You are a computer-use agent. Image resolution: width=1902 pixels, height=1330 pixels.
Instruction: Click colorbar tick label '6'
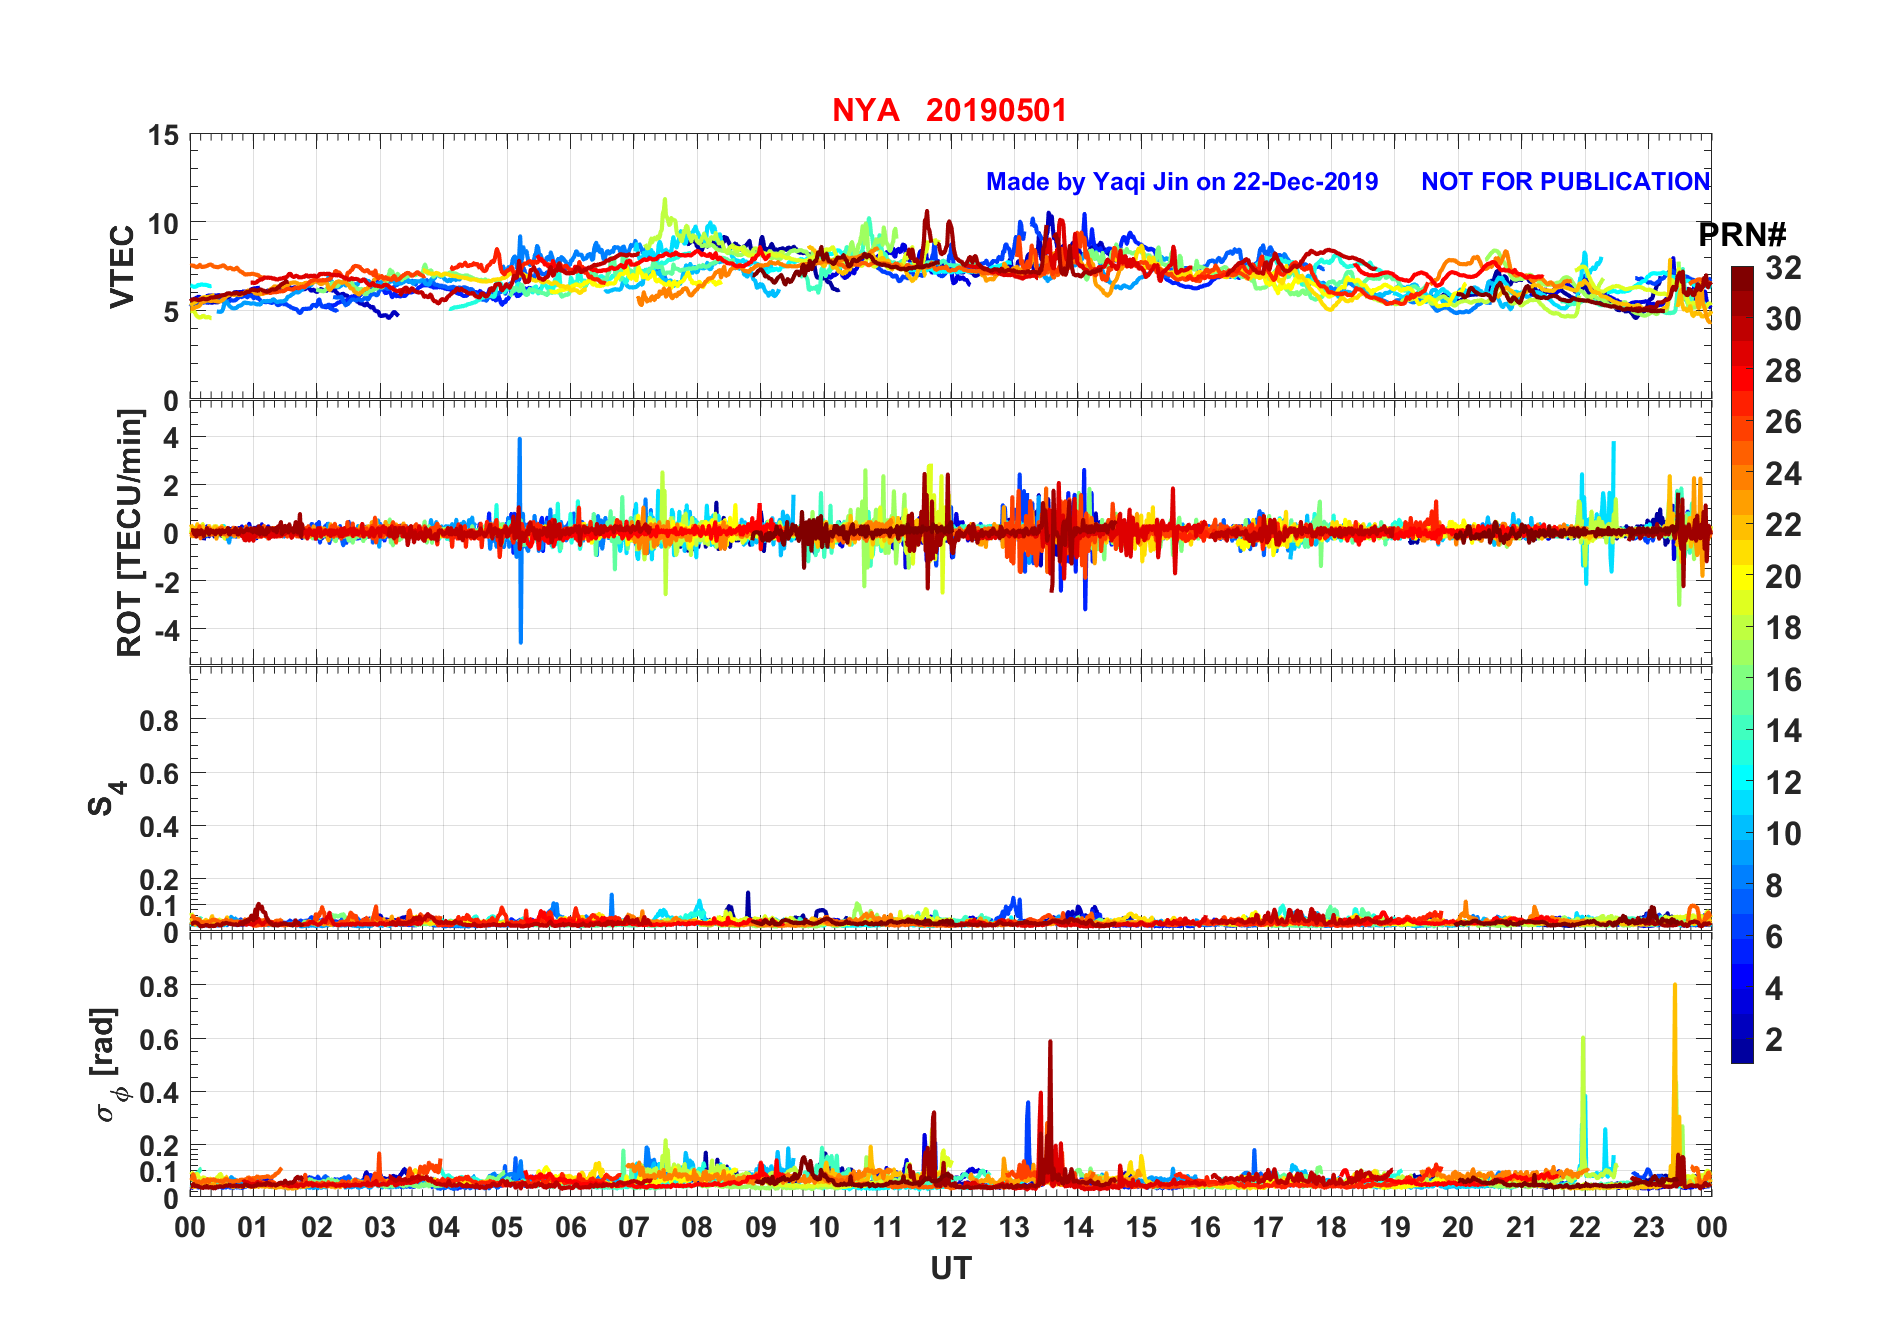pos(1774,937)
